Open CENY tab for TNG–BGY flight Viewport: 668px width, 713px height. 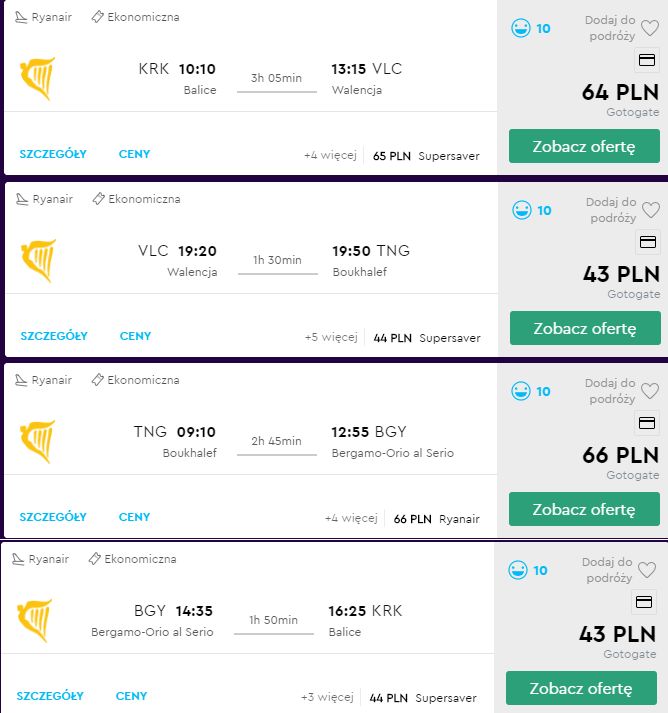point(134,517)
